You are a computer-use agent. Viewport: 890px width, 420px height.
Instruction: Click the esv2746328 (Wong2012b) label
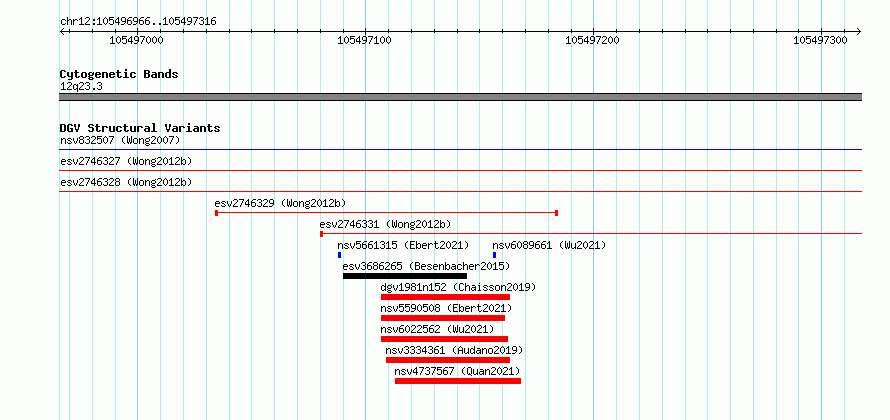126,182
